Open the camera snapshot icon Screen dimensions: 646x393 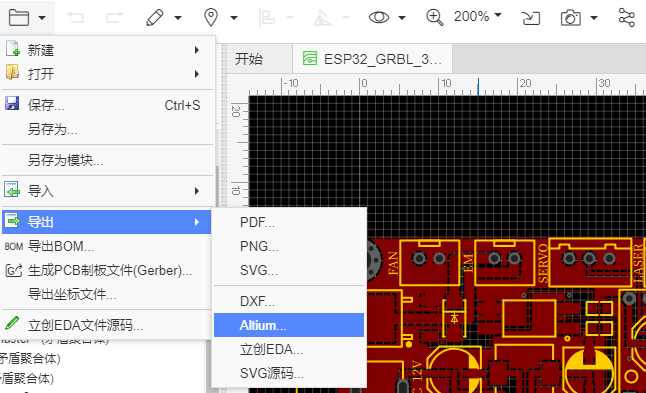tap(571, 18)
